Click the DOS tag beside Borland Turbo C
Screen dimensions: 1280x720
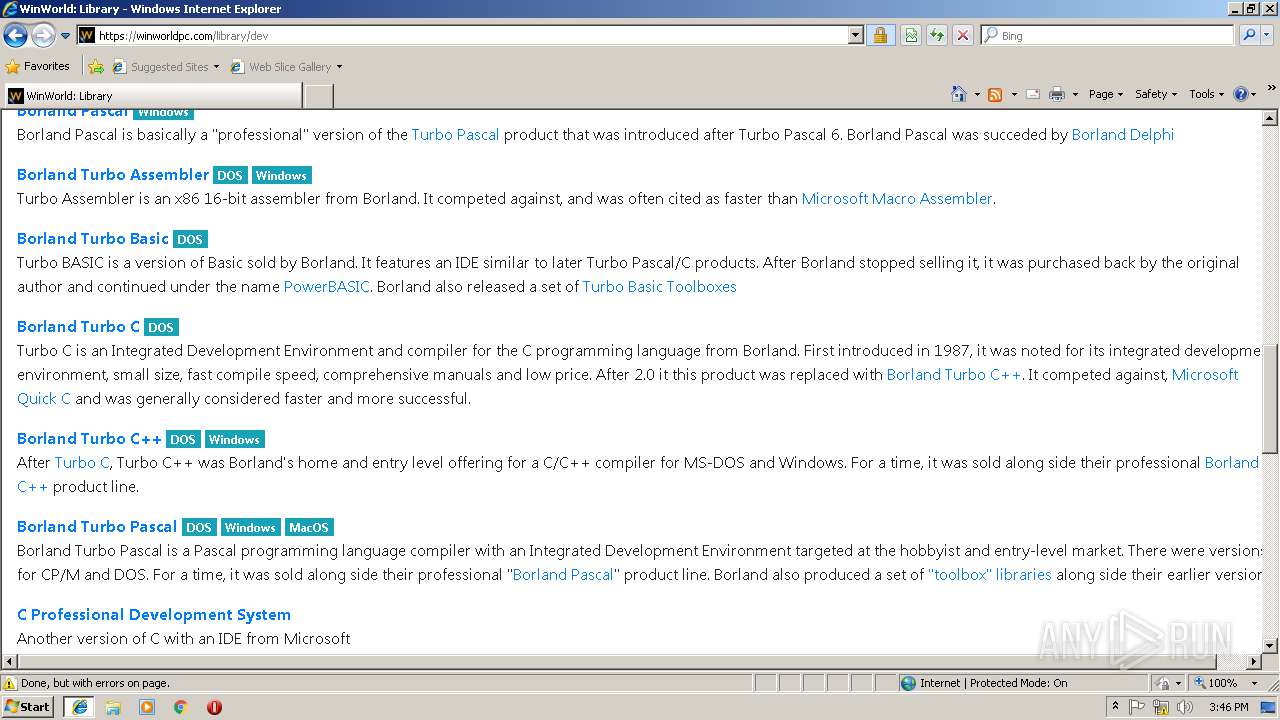[x=161, y=327]
